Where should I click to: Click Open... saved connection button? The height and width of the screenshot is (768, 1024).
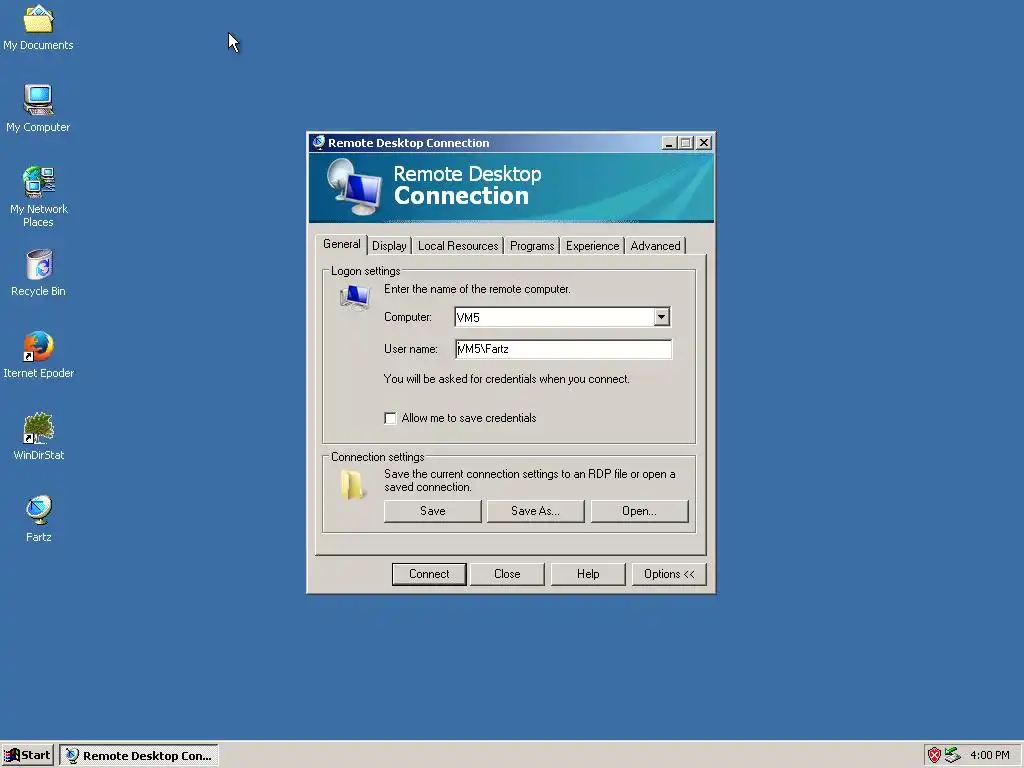639,511
